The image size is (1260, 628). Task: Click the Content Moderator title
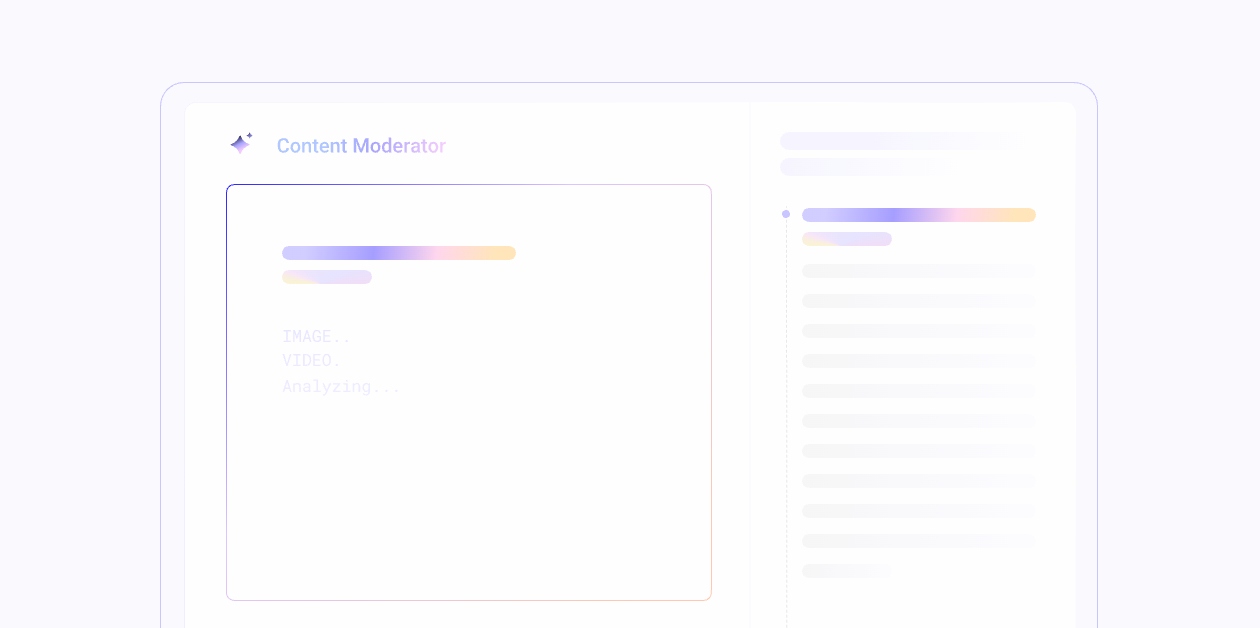coord(361,146)
